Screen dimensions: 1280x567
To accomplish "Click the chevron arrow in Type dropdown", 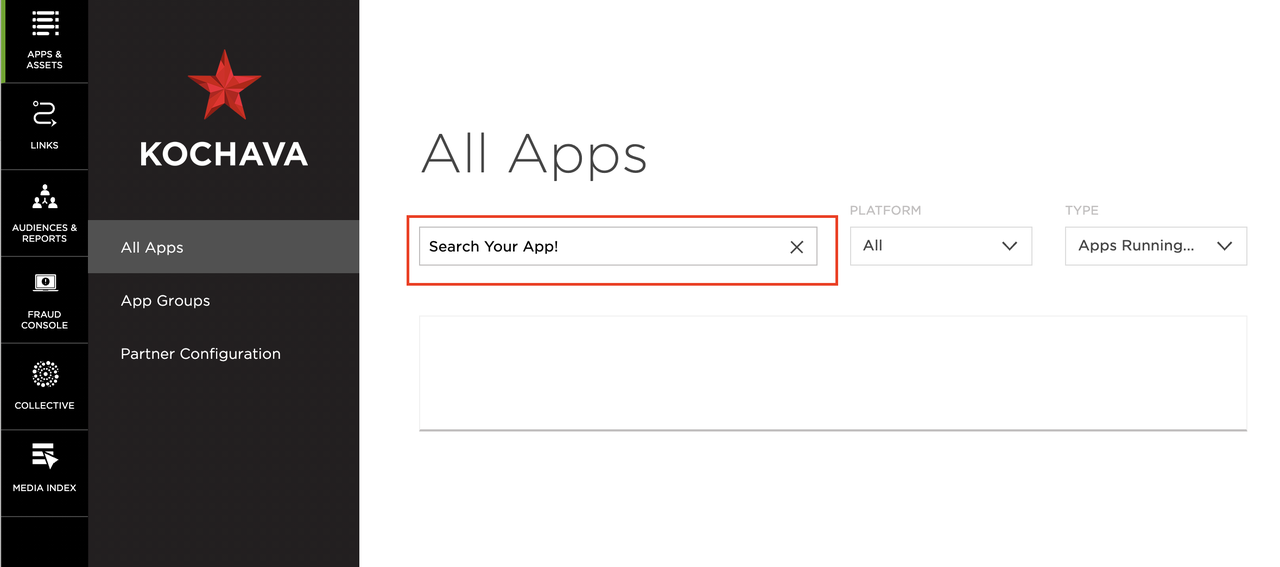I will [1224, 246].
